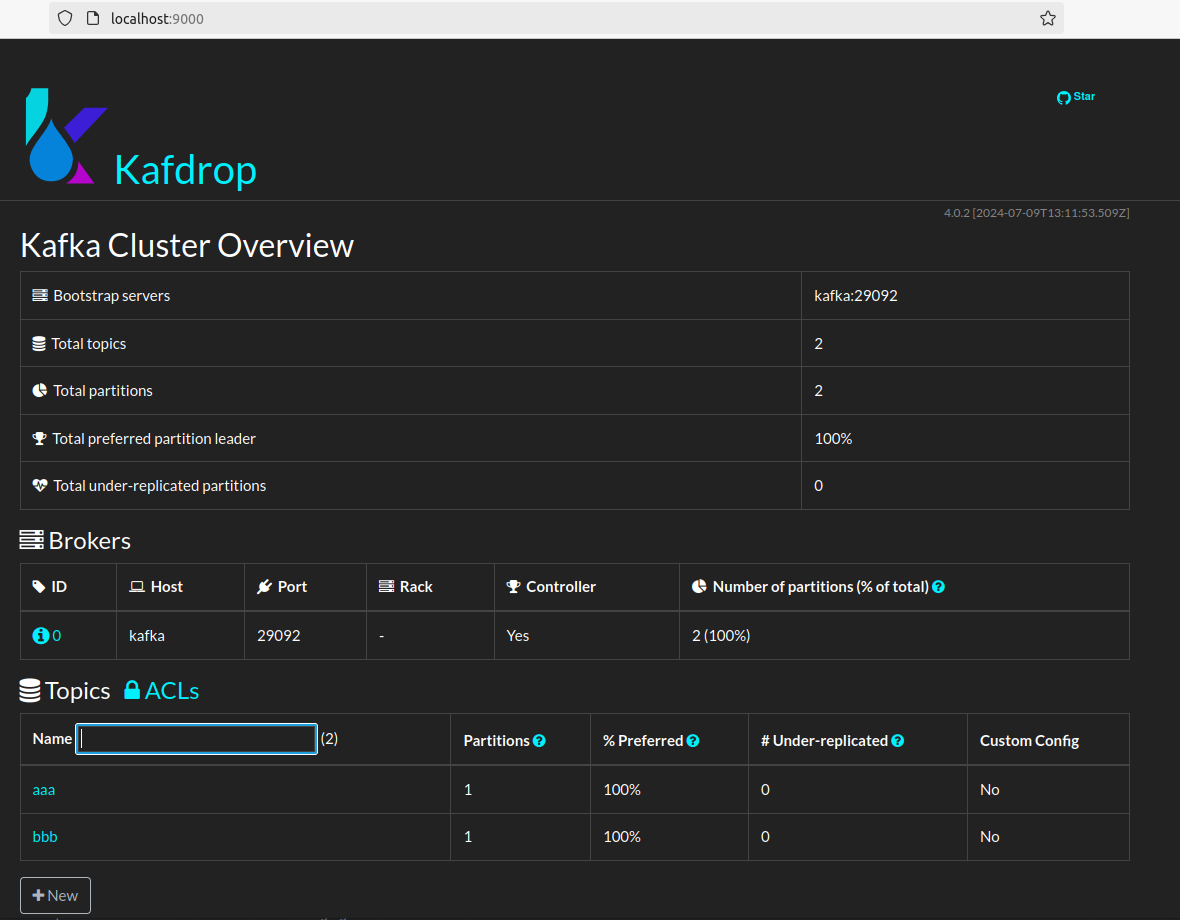Click the New topic button
This screenshot has width=1180, height=920.
pos(56,895)
